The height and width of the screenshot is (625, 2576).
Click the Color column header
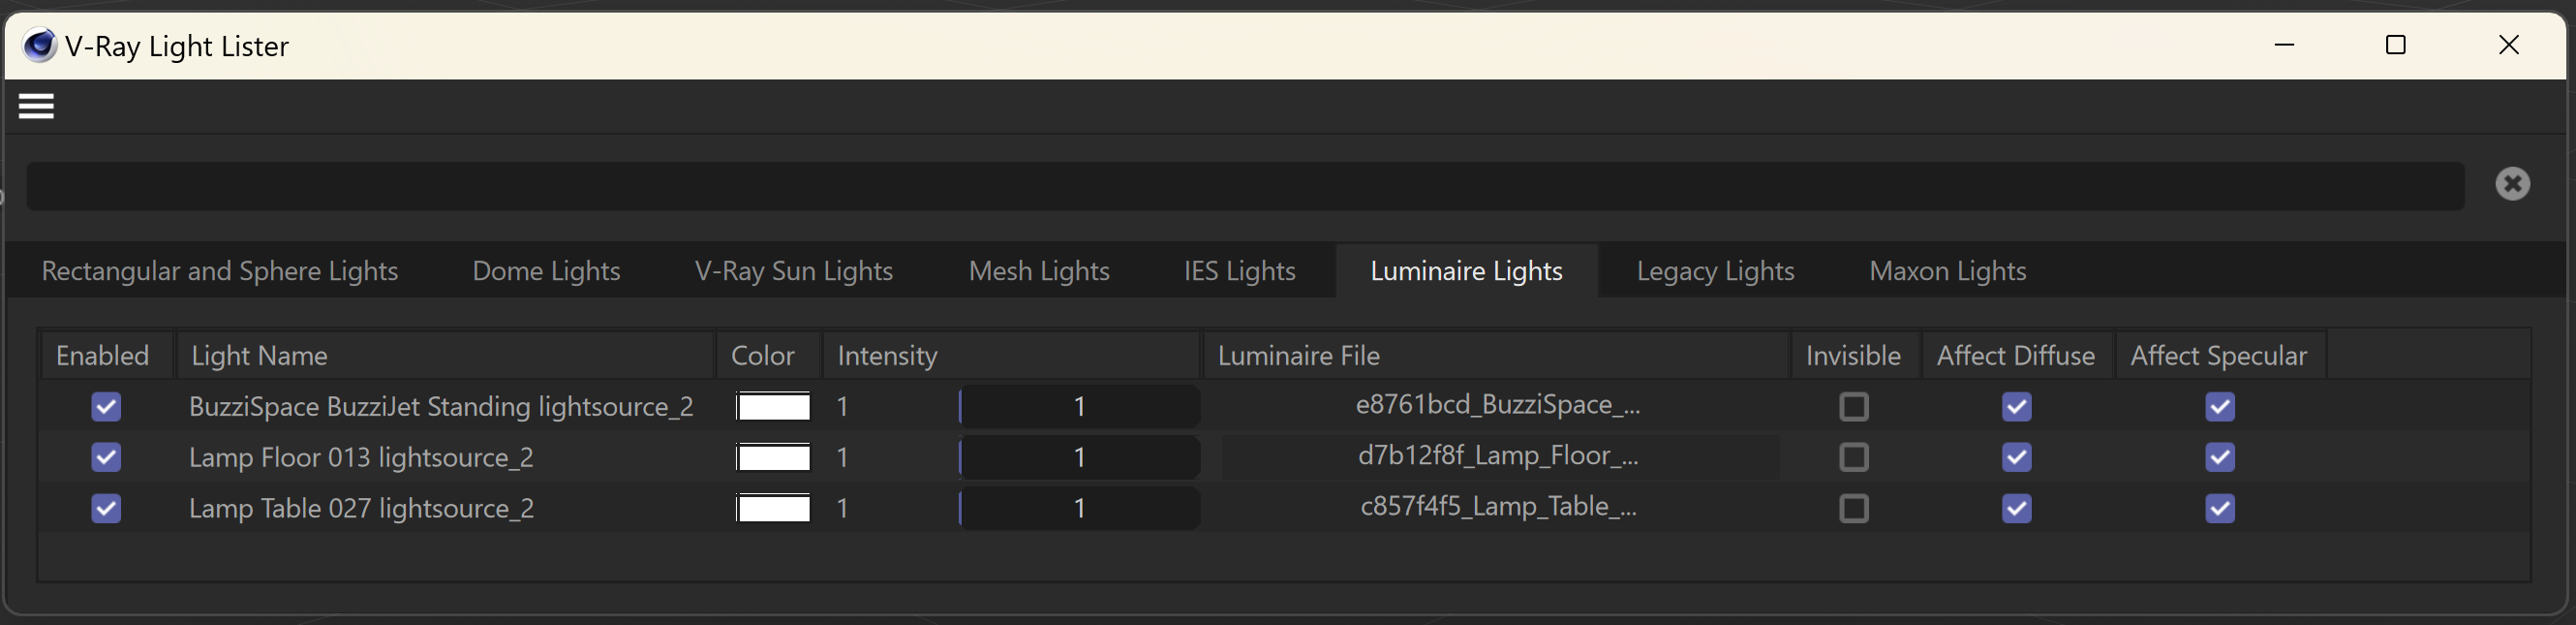[768, 355]
